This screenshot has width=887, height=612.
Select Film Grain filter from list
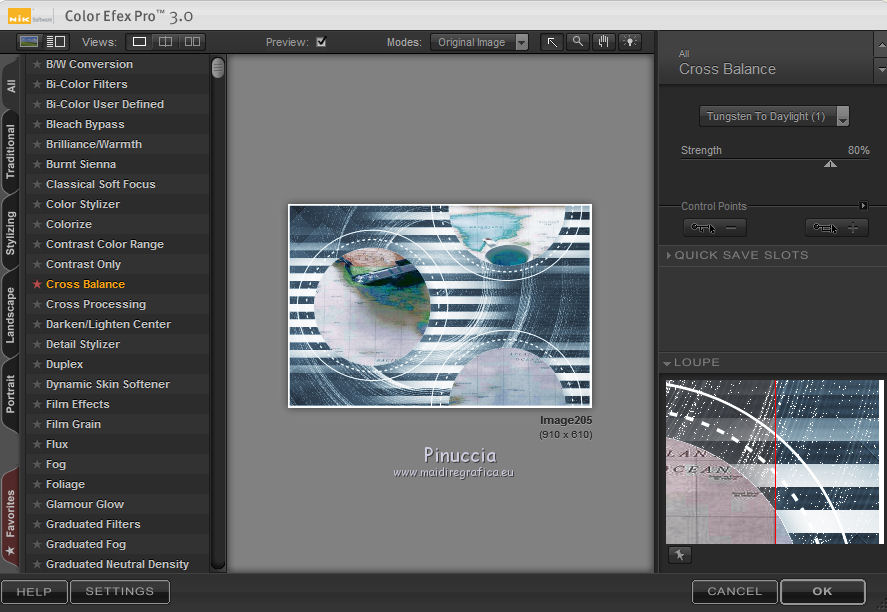(x=73, y=424)
